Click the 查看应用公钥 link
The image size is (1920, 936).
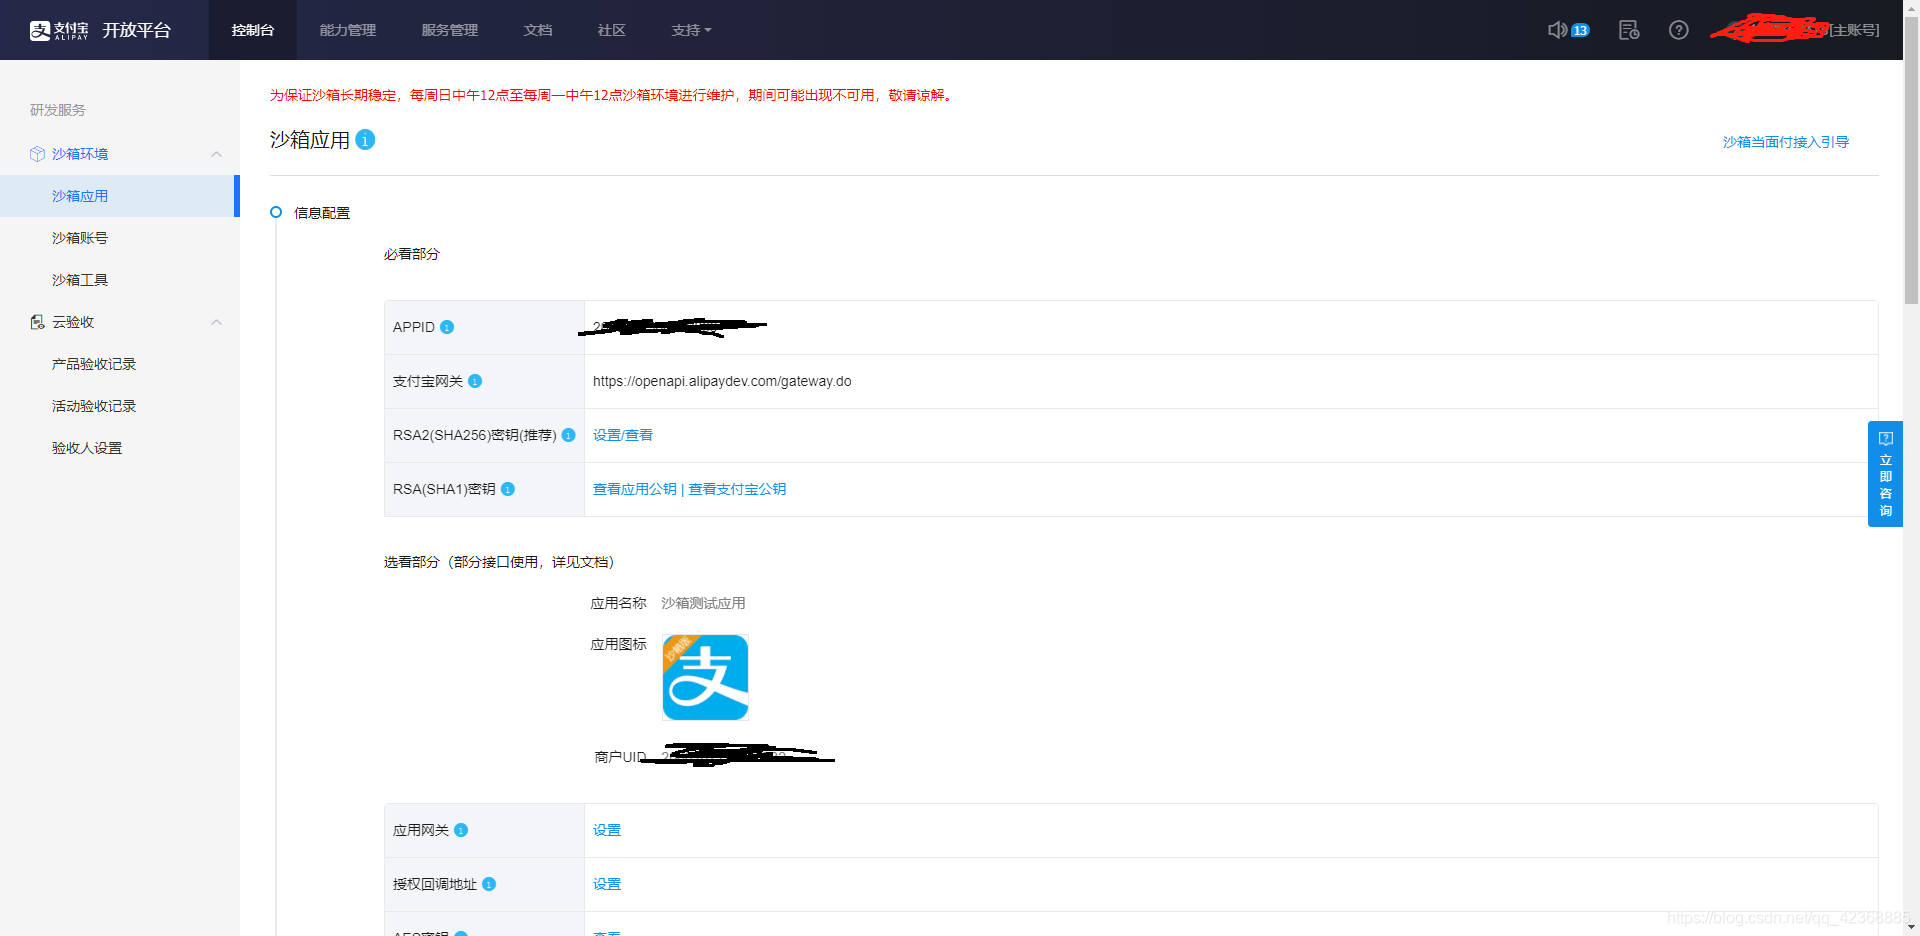[634, 489]
